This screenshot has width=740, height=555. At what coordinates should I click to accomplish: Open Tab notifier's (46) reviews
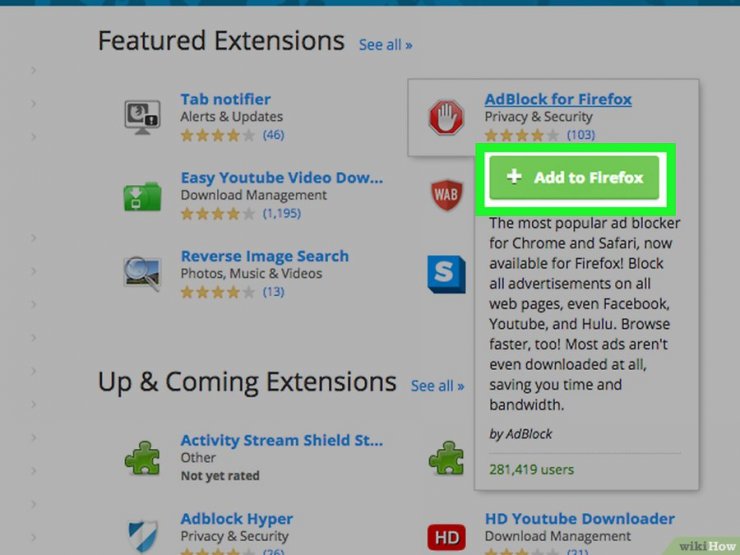coord(274,135)
